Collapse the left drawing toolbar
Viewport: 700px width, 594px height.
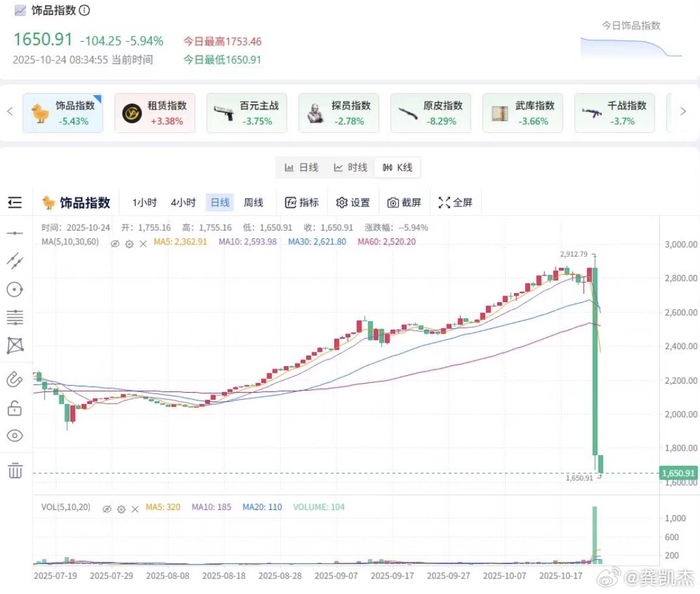(15, 202)
